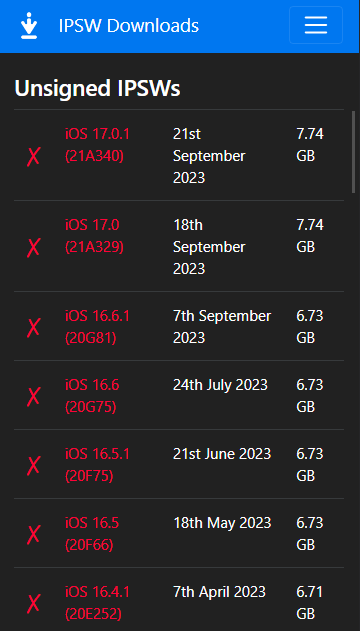This screenshot has width=360, height=631.
Task: Open the hamburger navigation menu
Action: point(316,25)
